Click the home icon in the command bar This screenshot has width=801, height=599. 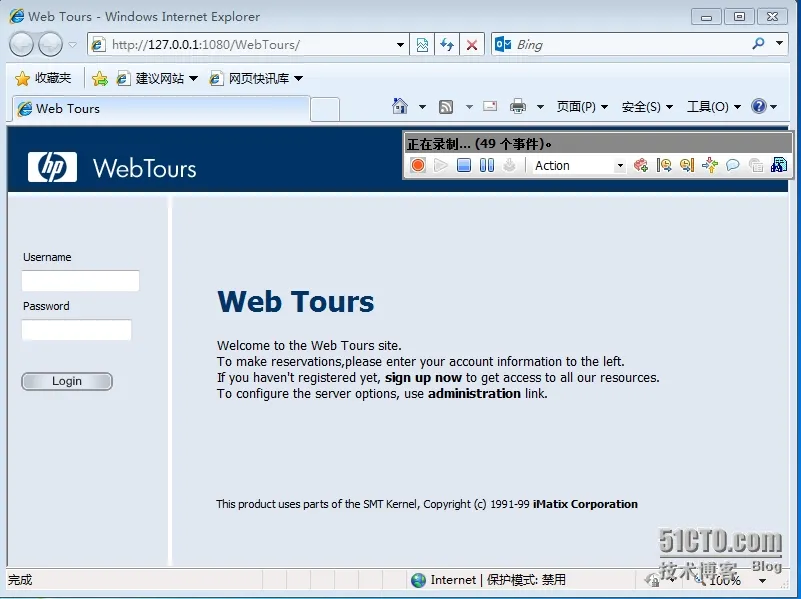[x=400, y=106]
